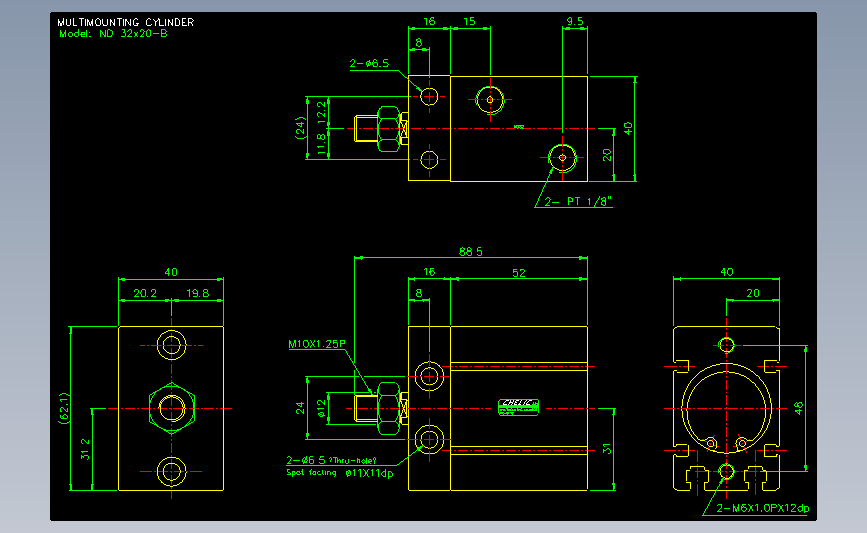Screen dimensions: 867x533
Task: Select the top mounting hole in left end view
Action: 171,345
